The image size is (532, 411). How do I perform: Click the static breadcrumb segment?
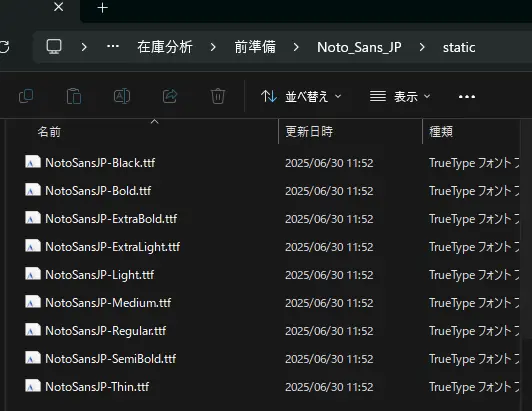(x=459, y=48)
